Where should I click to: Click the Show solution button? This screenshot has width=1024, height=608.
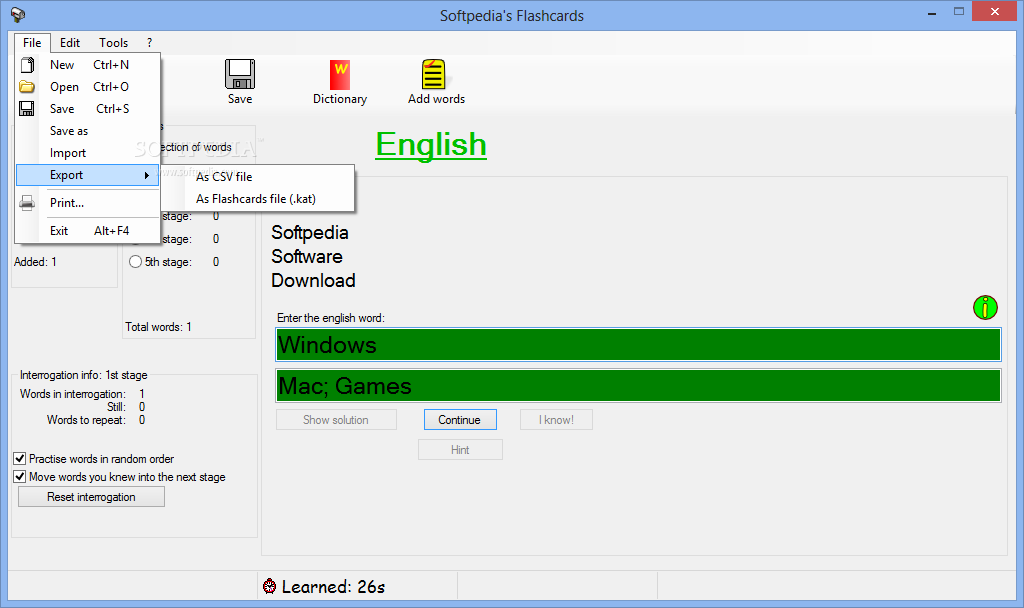pos(336,420)
